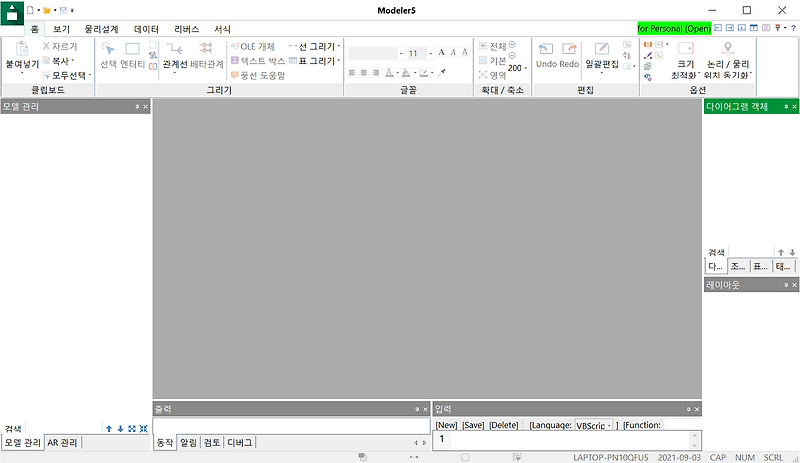
Task: Click the [New] script button
Action: coord(446,425)
